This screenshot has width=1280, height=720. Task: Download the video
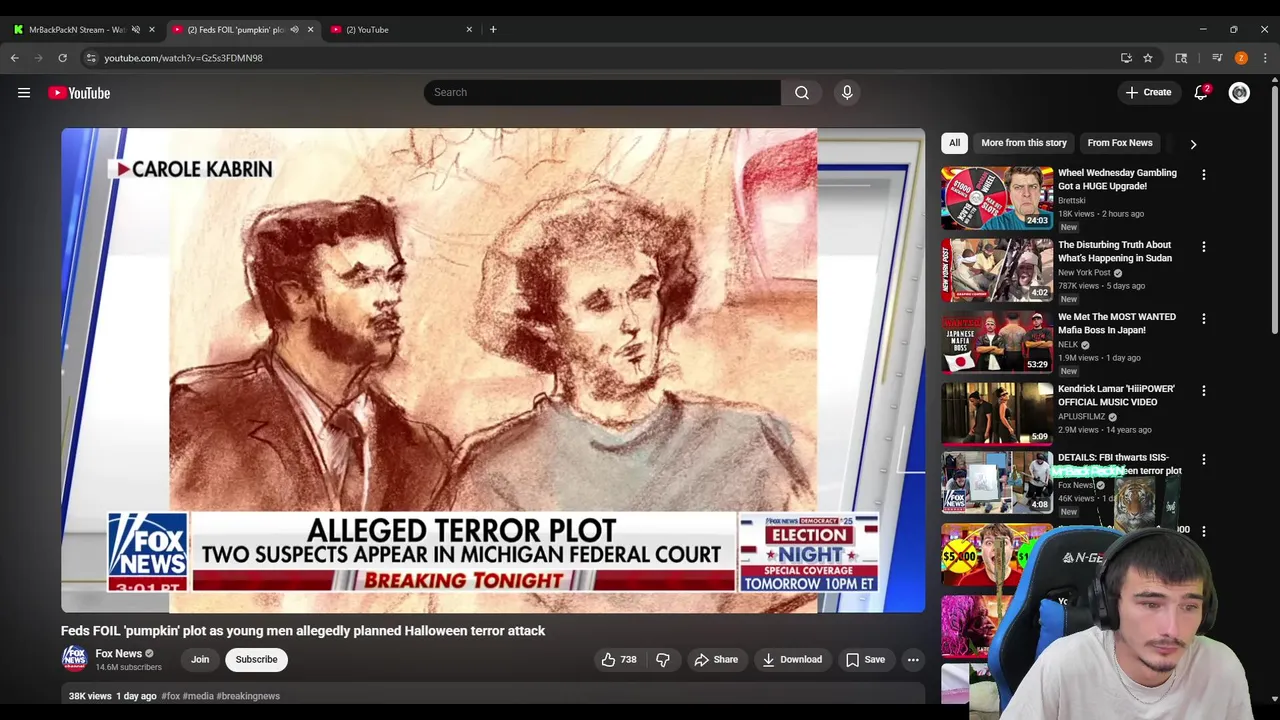pyautogui.click(x=791, y=659)
